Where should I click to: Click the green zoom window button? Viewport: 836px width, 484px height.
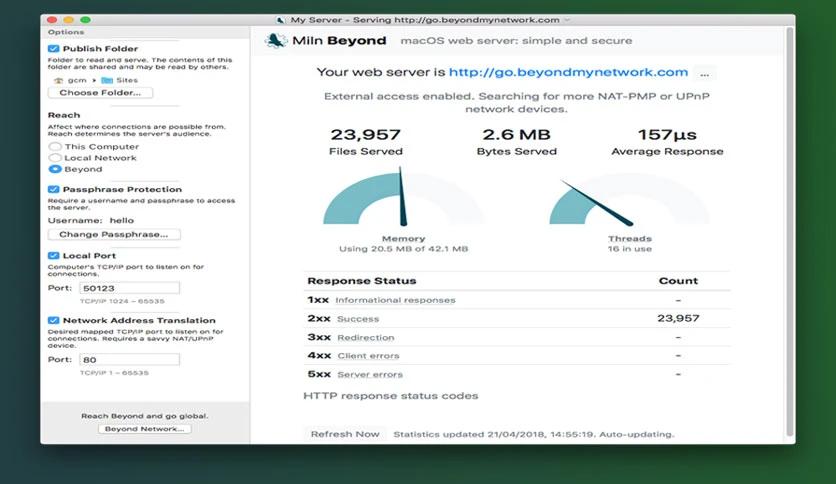tap(85, 20)
